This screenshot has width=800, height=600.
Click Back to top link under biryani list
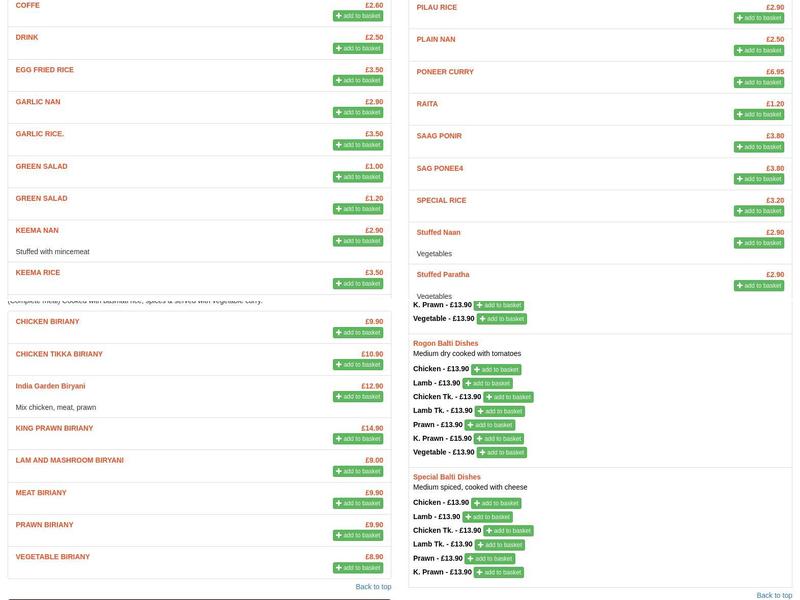coord(373,587)
